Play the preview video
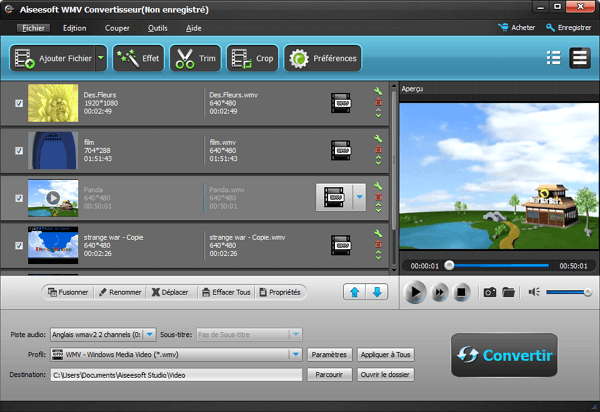The width and height of the screenshot is (600, 412). [x=415, y=292]
